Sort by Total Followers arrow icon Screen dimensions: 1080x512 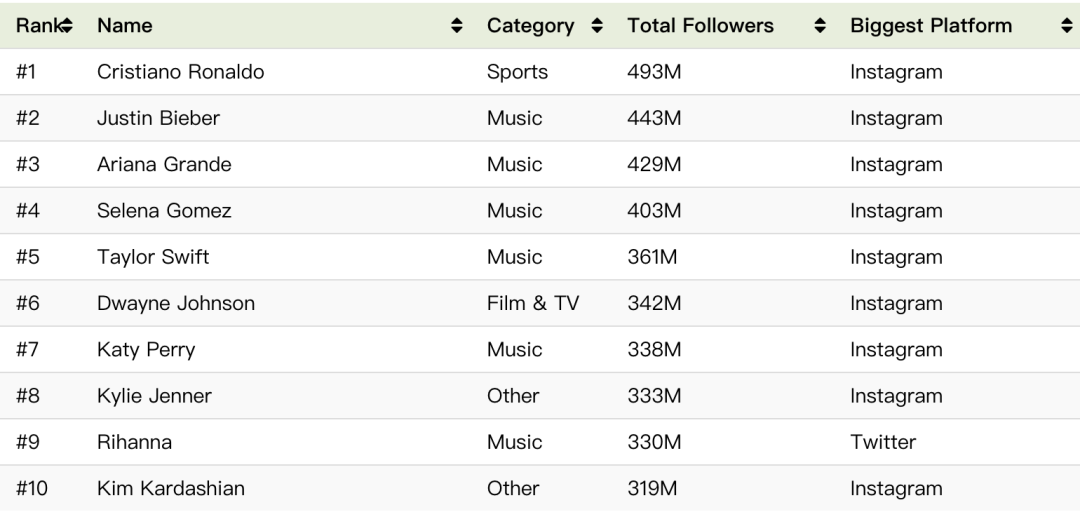pos(820,25)
